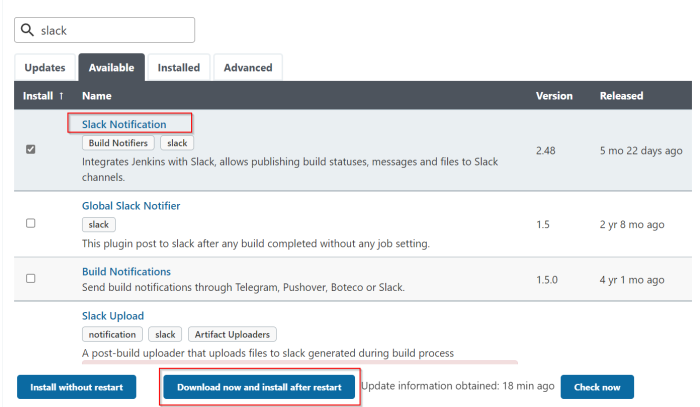
Task: Click the Version column header
Action: (554, 96)
